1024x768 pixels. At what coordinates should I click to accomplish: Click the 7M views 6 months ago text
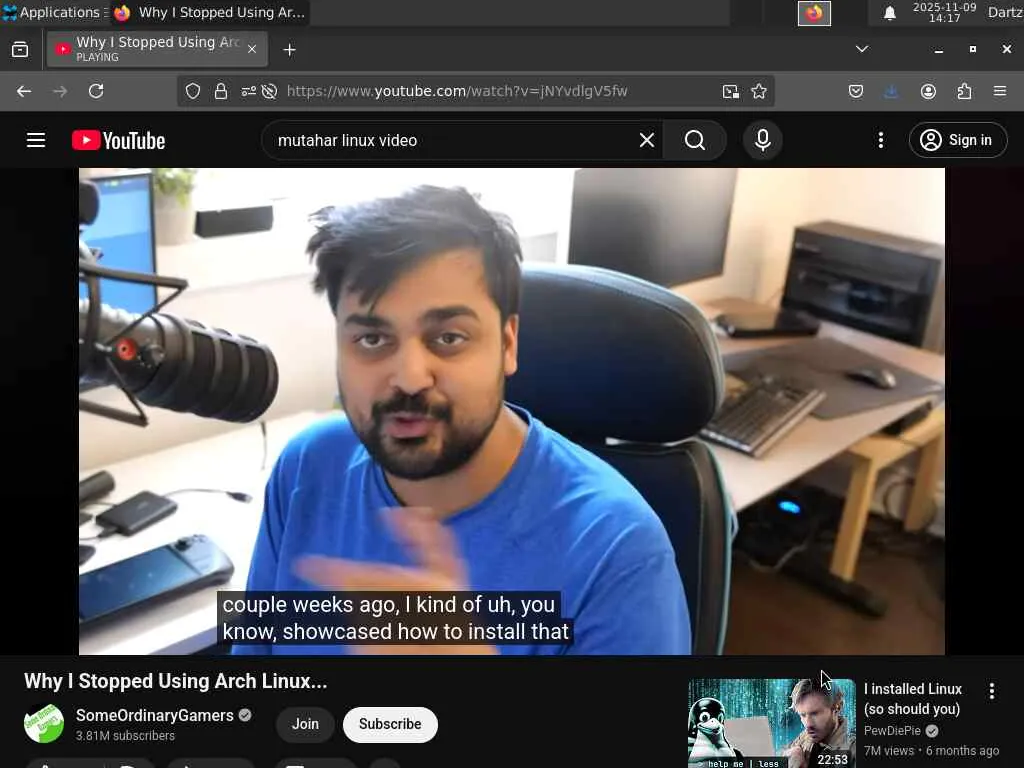[x=931, y=751]
